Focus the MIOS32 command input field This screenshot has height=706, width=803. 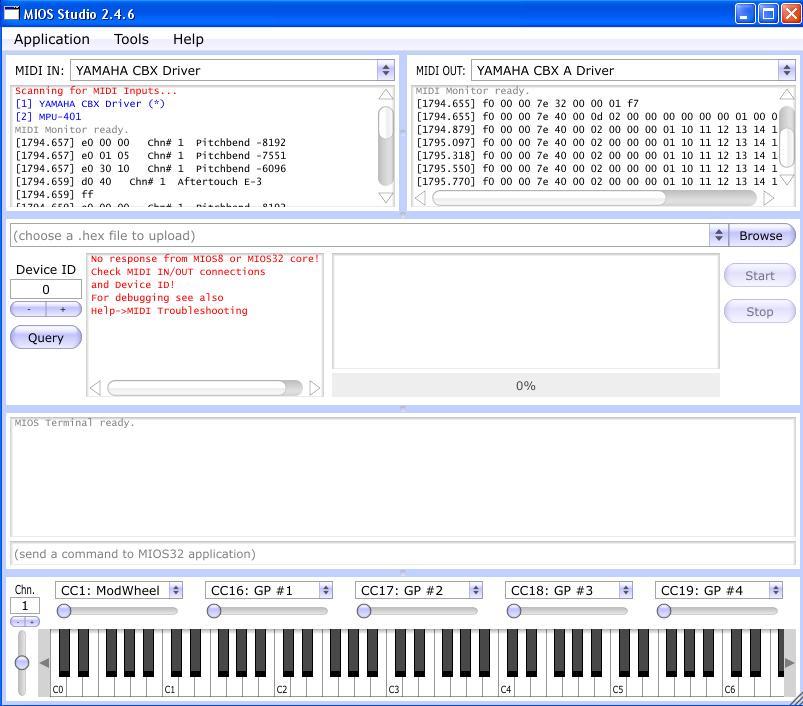(x=400, y=553)
